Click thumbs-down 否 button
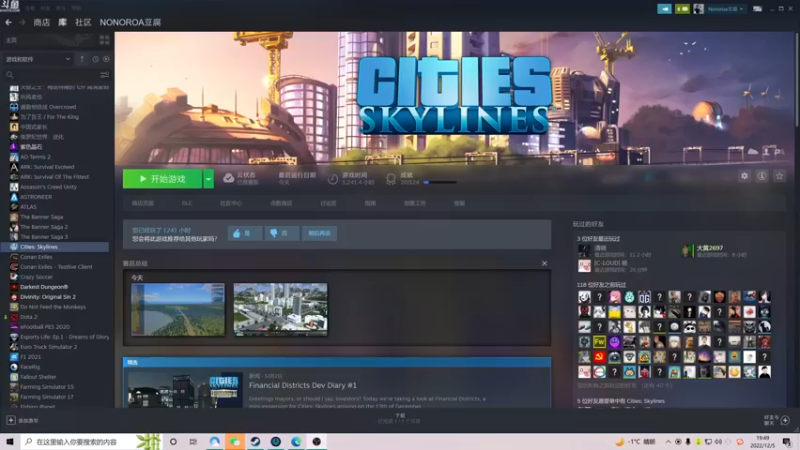The width and height of the screenshot is (800, 450). pyautogui.click(x=282, y=233)
